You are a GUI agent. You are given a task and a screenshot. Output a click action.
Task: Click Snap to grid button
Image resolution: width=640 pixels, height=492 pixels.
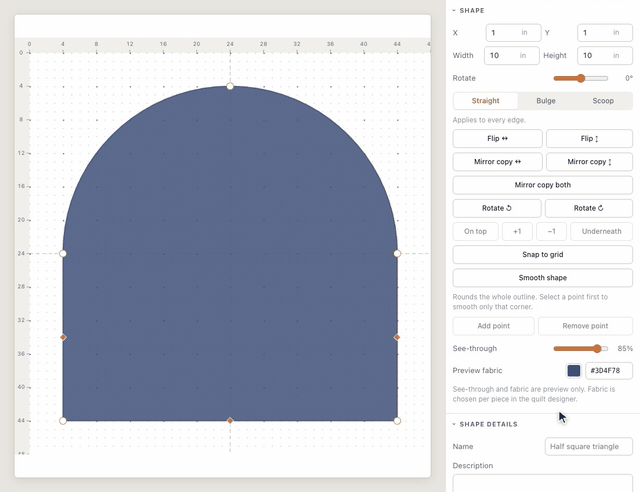[542, 255]
